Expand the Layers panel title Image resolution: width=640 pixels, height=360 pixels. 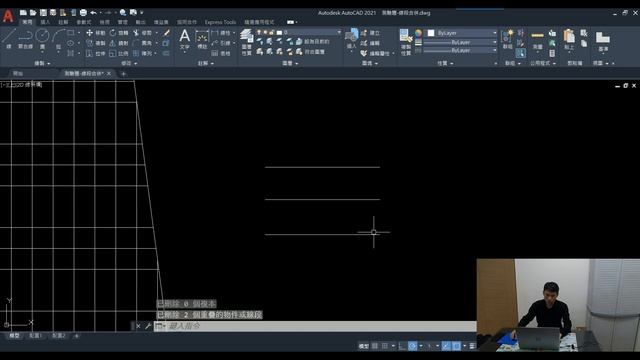click(290, 63)
